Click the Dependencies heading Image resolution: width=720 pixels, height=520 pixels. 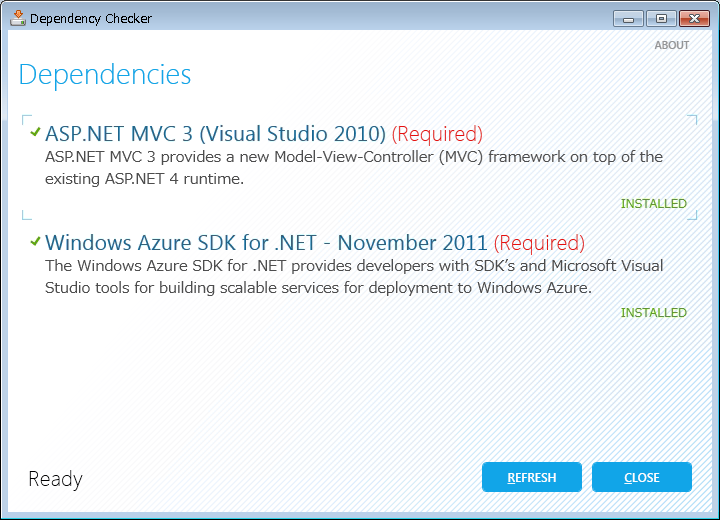click(105, 74)
